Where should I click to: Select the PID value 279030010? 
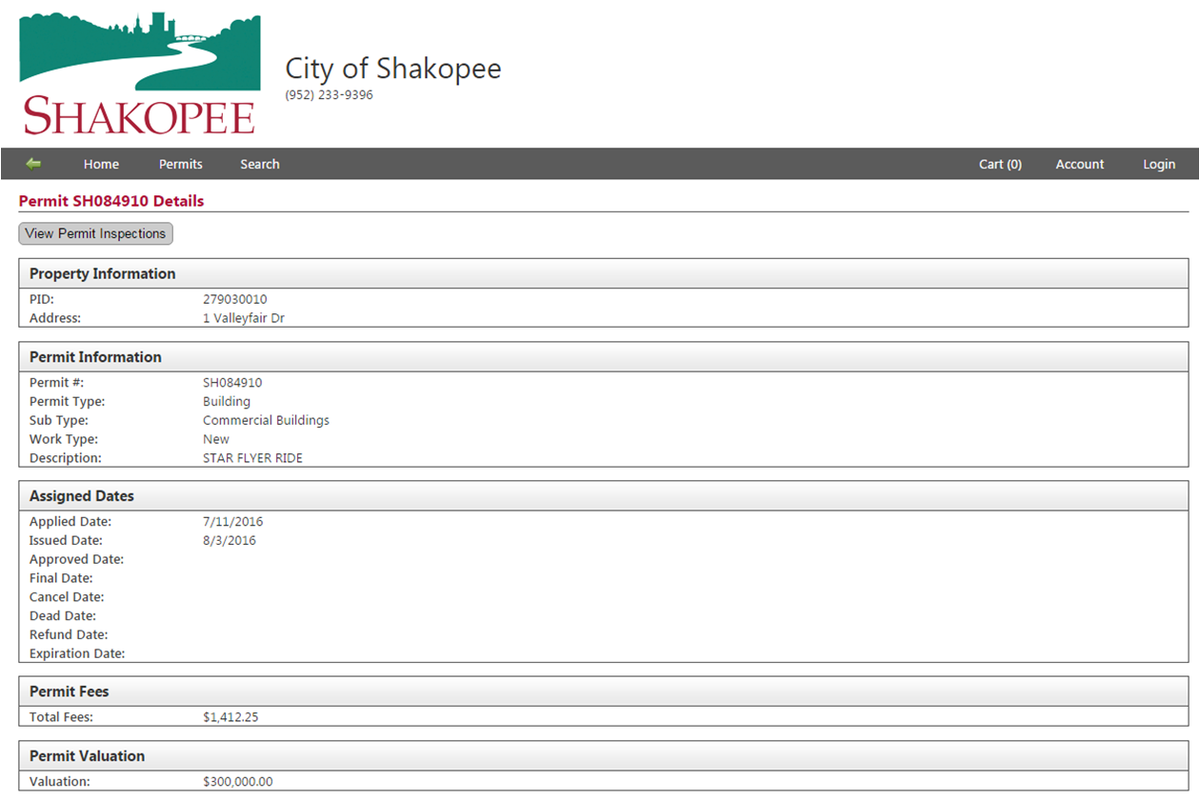235,299
